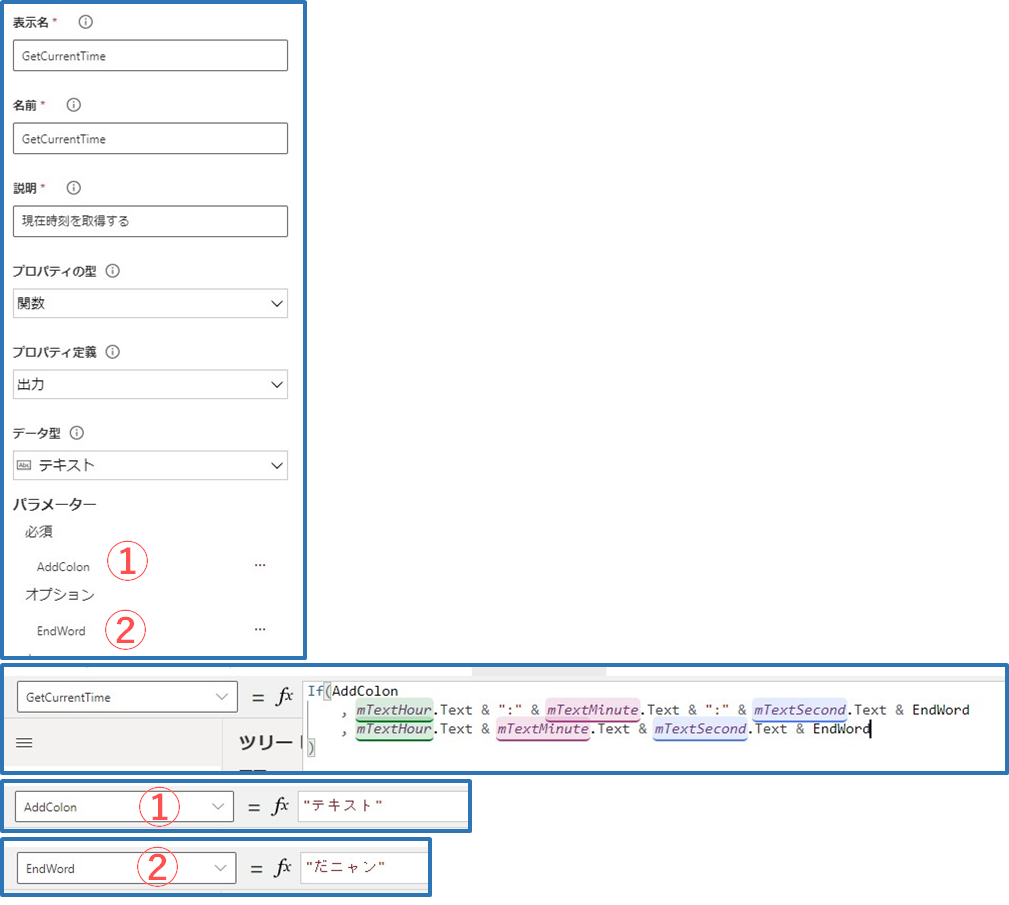Image resolution: width=1009 pixels, height=905 pixels.
Task: Click the 説明 field containing 現在時刻を取得する
Action: [150, 221]
